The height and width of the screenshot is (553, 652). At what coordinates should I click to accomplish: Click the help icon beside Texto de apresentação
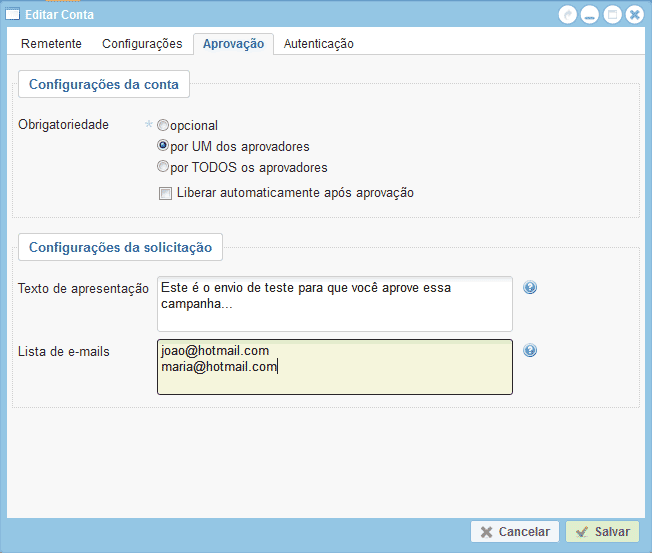(530, 288)
